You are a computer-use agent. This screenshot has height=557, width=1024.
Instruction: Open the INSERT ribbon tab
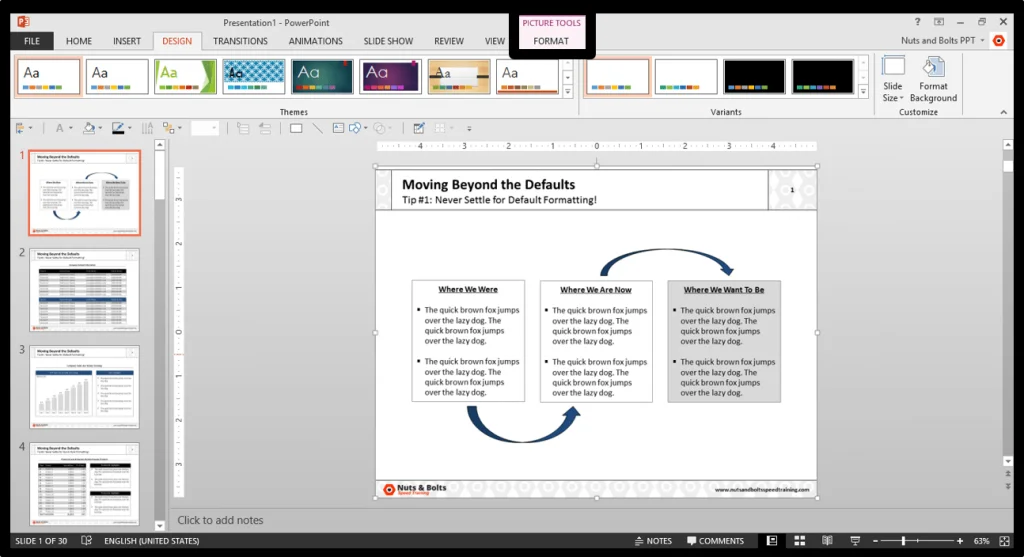coord(127,40)
